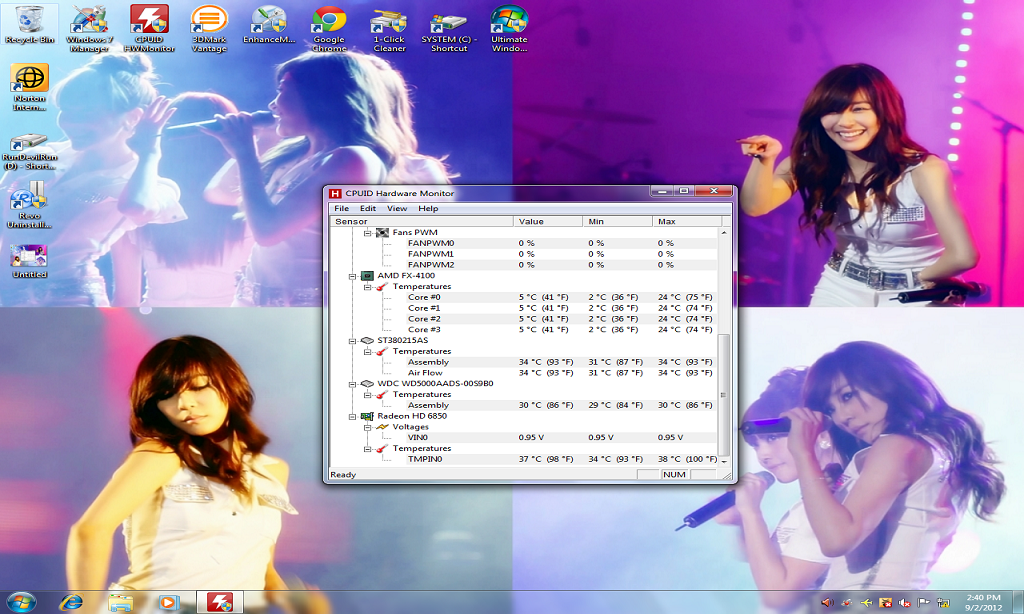Open the Recycle Bin desktop icon
The width and height of the screenshot is (1024, 614).
(29, 25)
